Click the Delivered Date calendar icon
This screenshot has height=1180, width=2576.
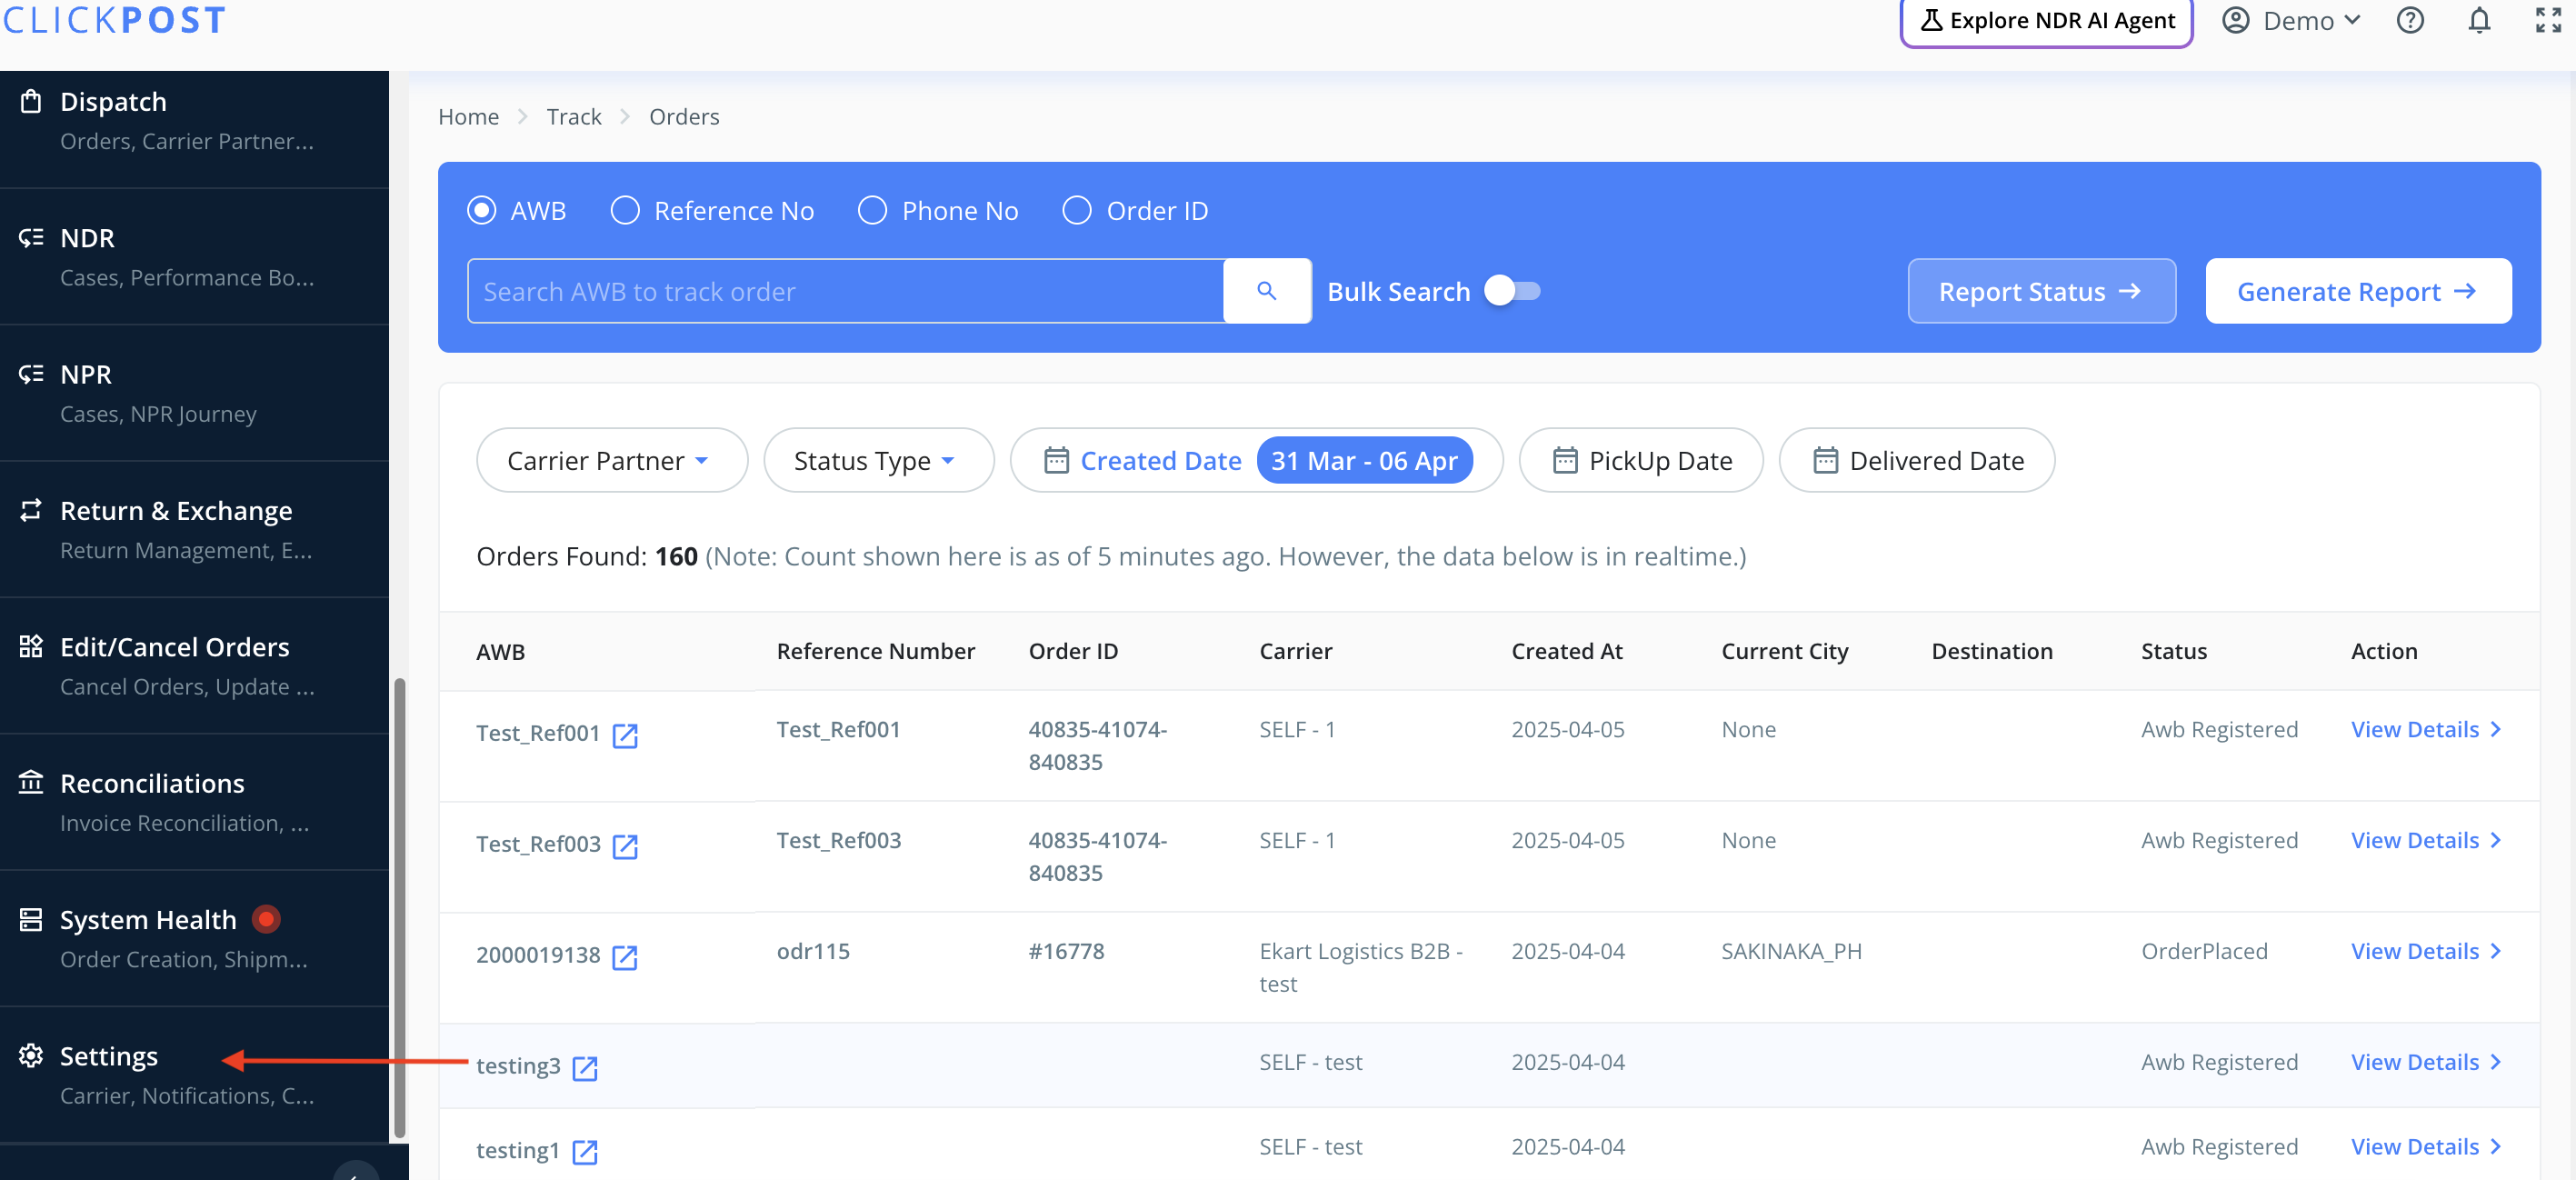(1825, 460)
